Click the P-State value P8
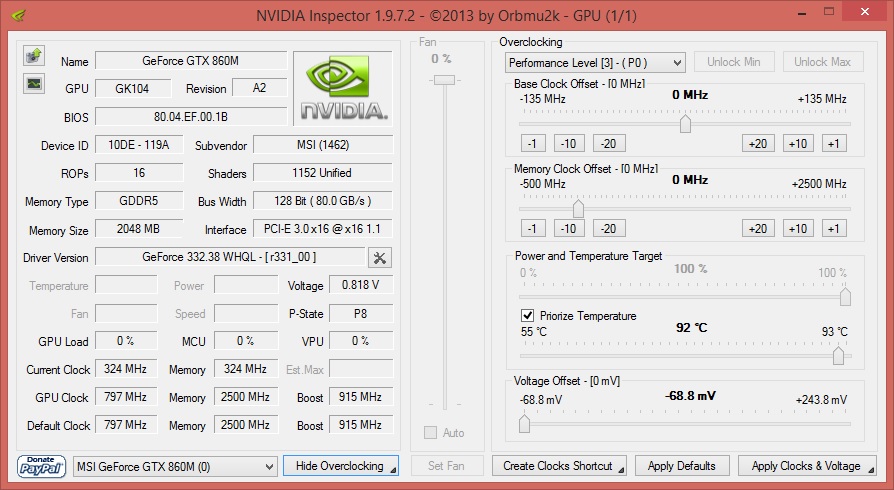The image size is (894, 490). point(361,313)
